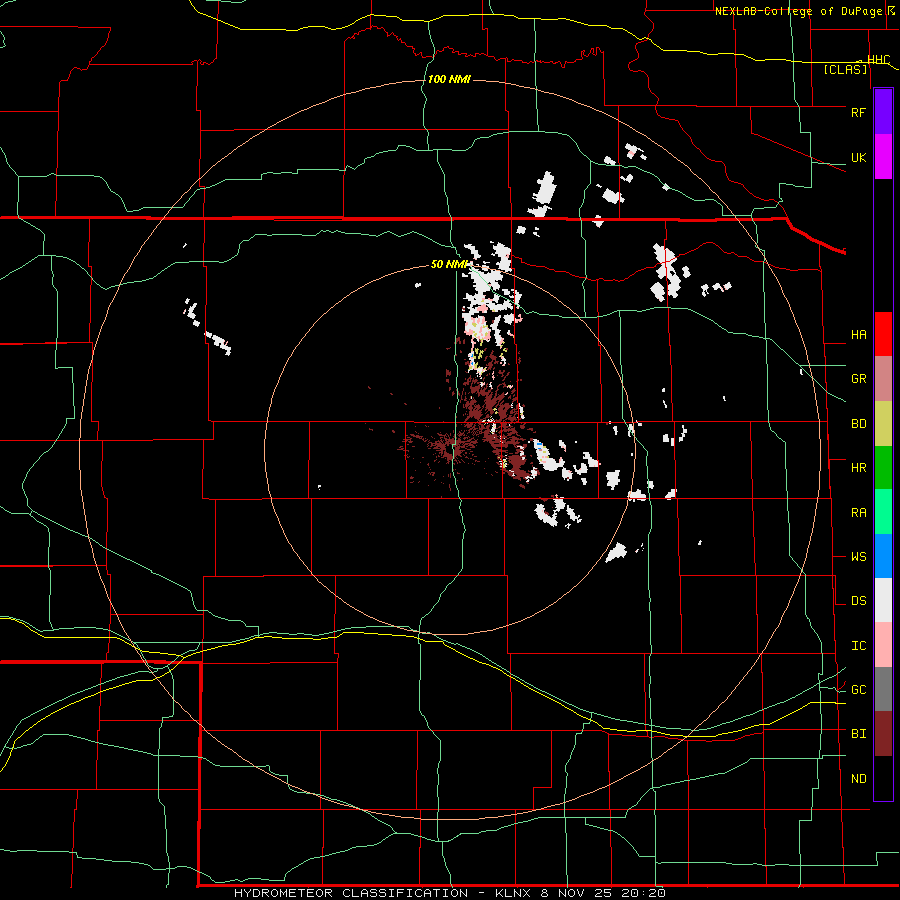Click the 'GR' legend label
900x900 pixels.
point(858,379)
